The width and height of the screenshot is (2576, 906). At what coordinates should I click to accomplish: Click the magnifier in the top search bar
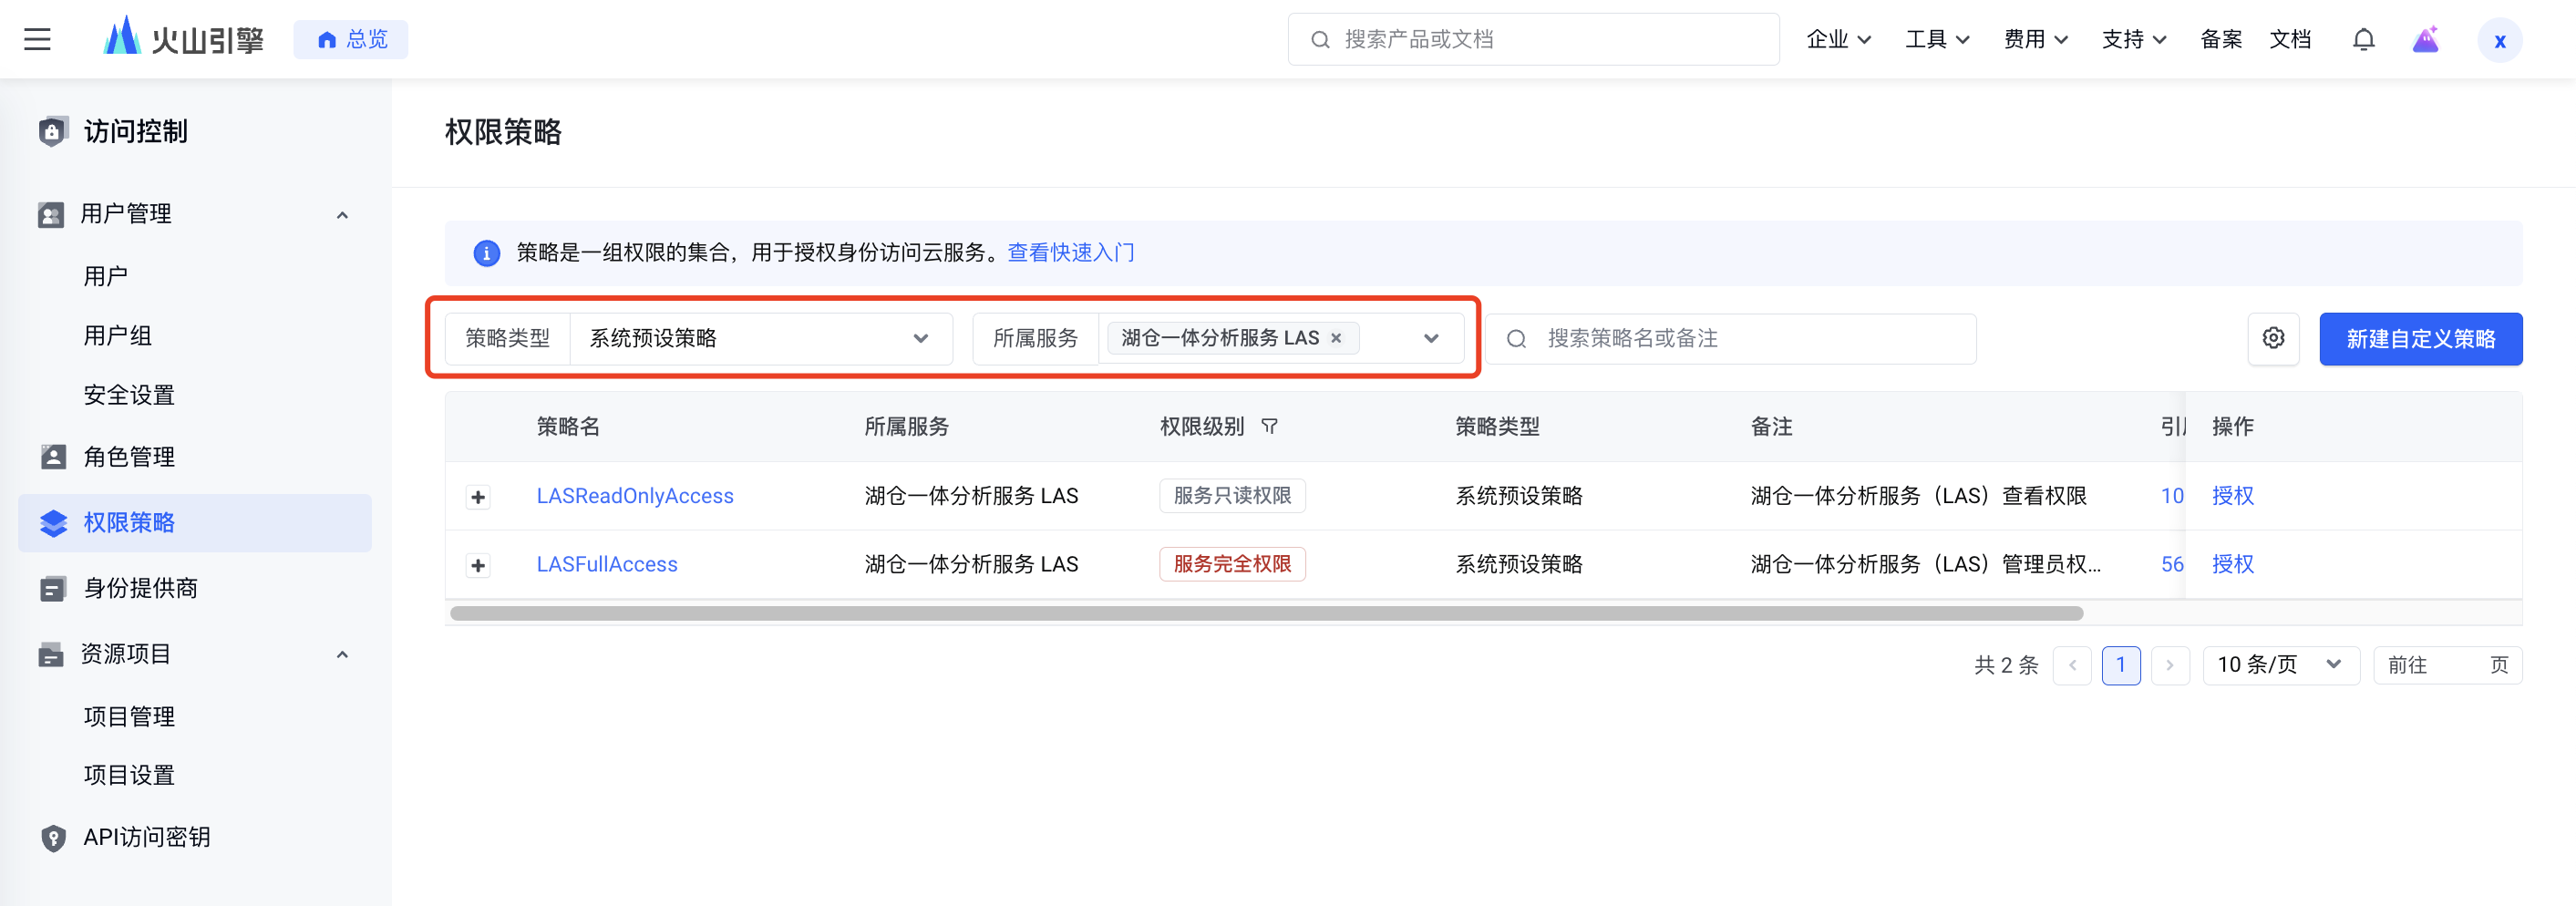tap(1320, 39)
